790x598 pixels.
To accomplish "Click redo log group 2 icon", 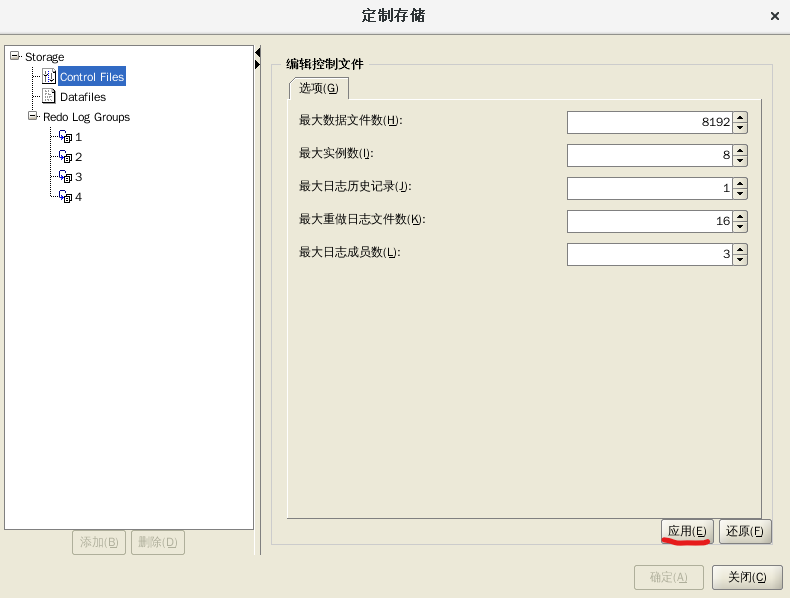I will pyautogui.click(x=65, y=157).
